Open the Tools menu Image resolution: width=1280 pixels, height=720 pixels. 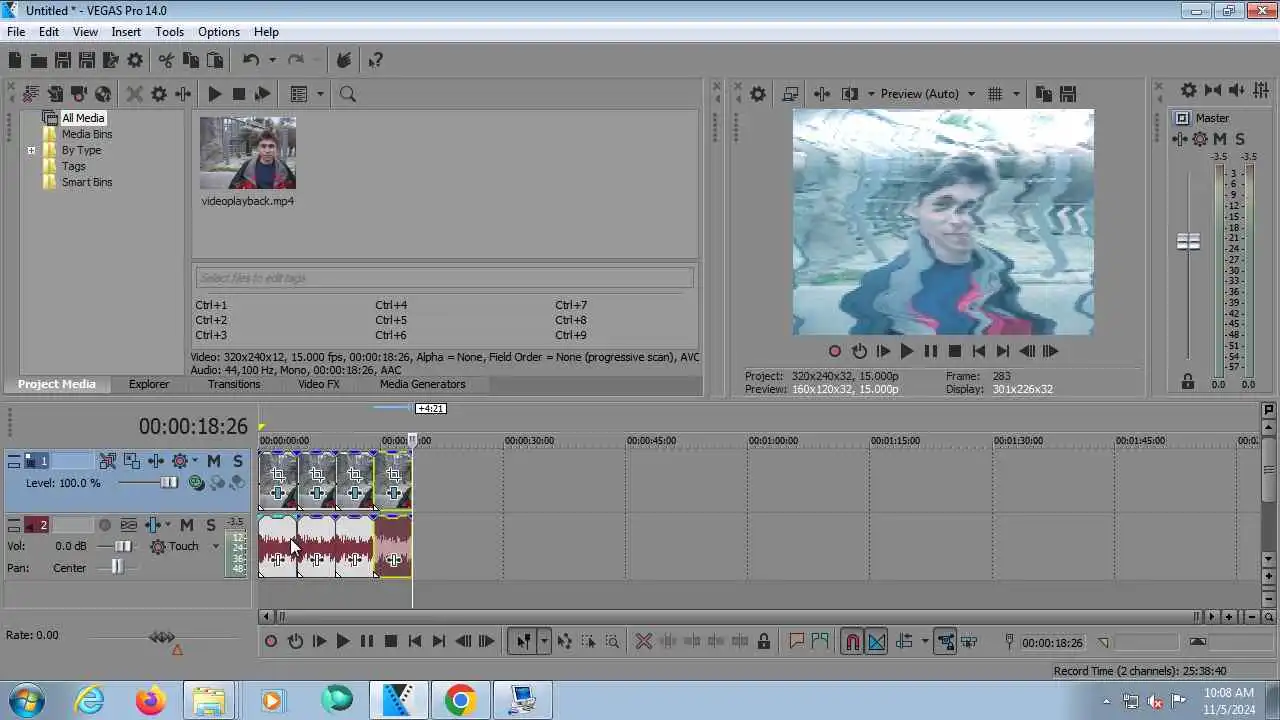pyautogui.click(x=169, y=32)
